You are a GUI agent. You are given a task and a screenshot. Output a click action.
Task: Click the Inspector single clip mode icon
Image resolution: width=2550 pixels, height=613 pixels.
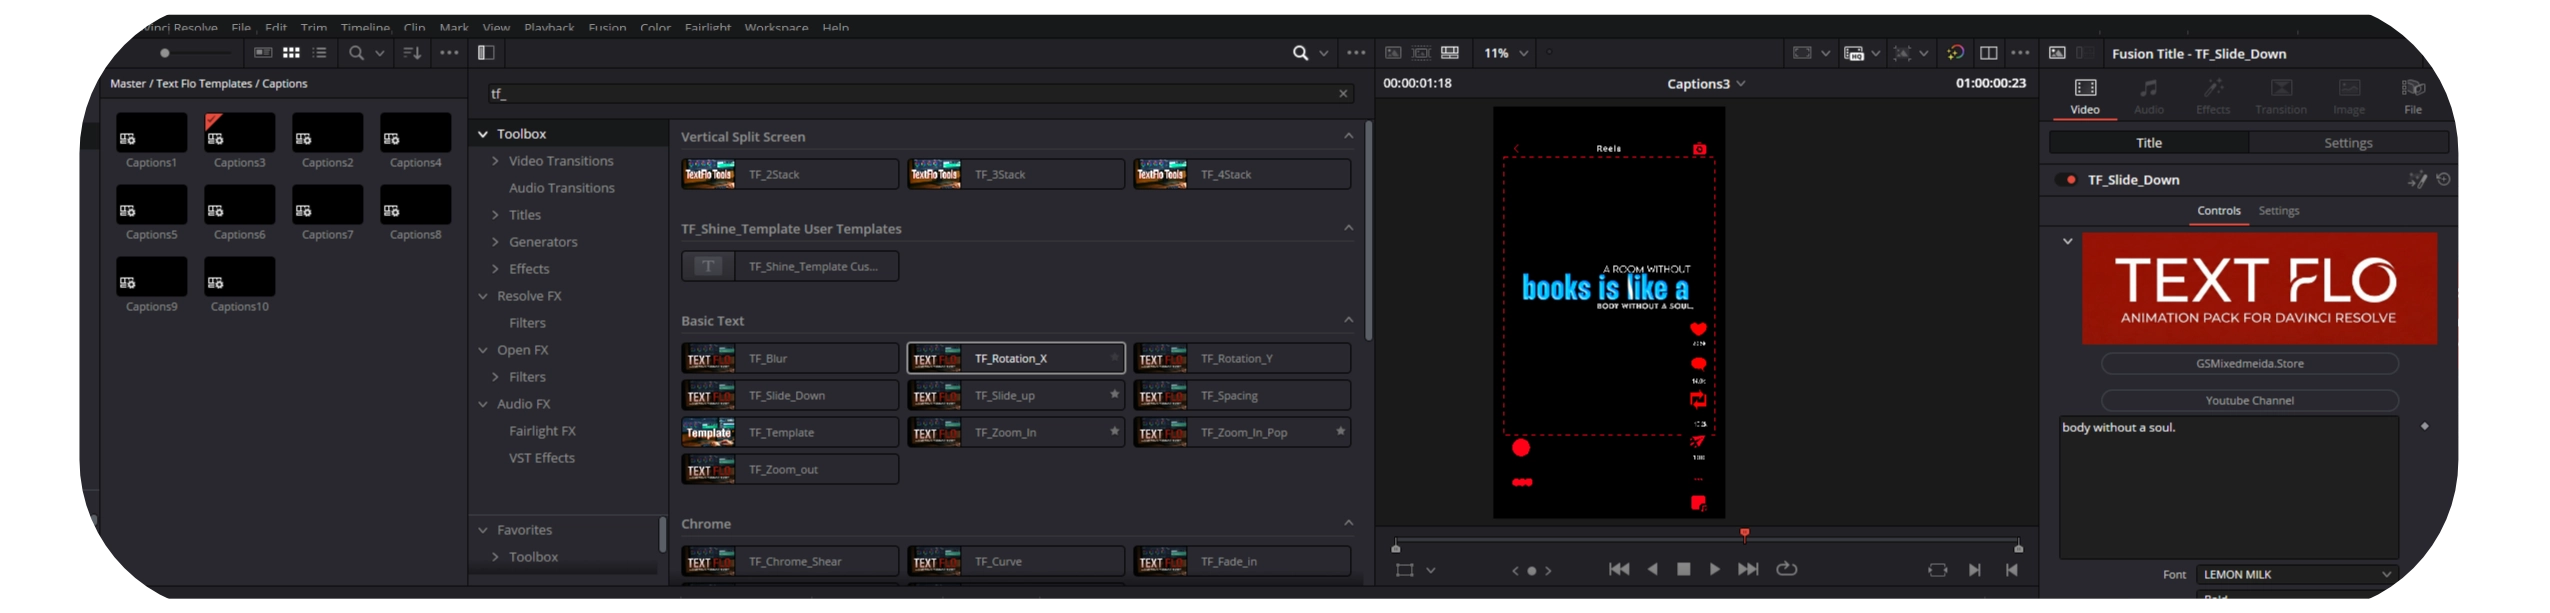2057,53
